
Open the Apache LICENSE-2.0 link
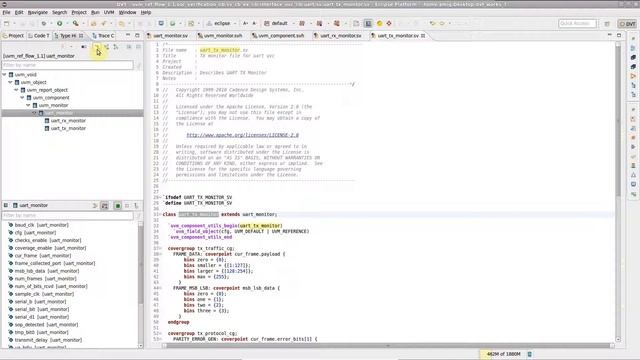[x=242, y=135]
